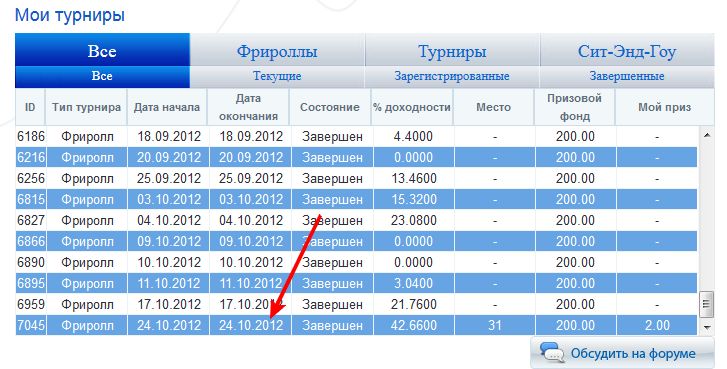Image resolution: width=727 pixels, height=369 pixels.
Task: Click the scrollbar up arrow
Action: (x=707, y=135)
